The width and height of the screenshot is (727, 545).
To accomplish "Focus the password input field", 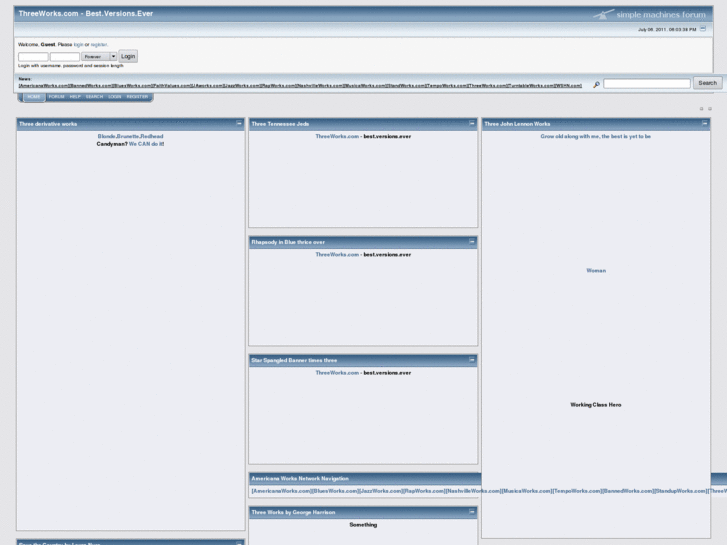I will [x=64, y=57].
